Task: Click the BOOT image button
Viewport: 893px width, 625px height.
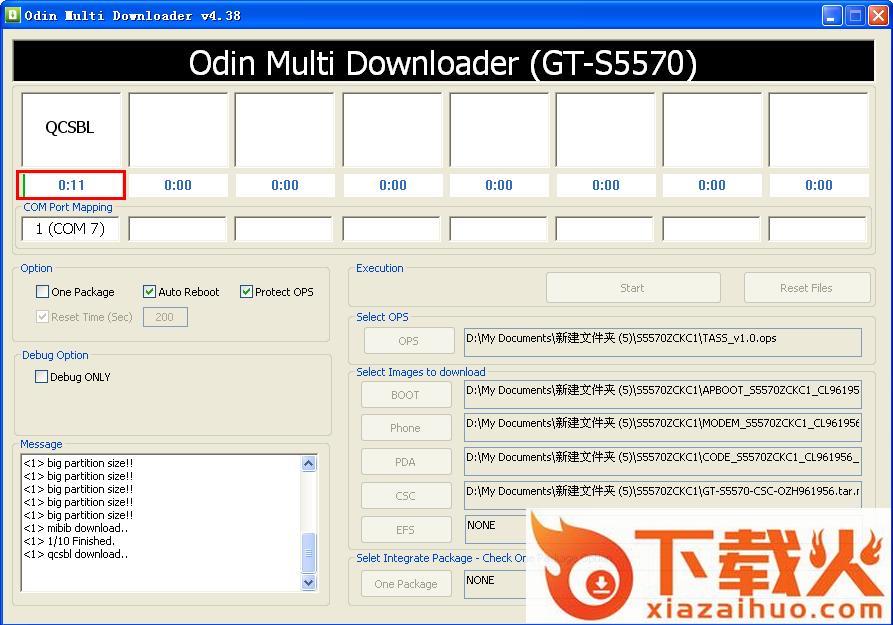Action: (405, 395)
